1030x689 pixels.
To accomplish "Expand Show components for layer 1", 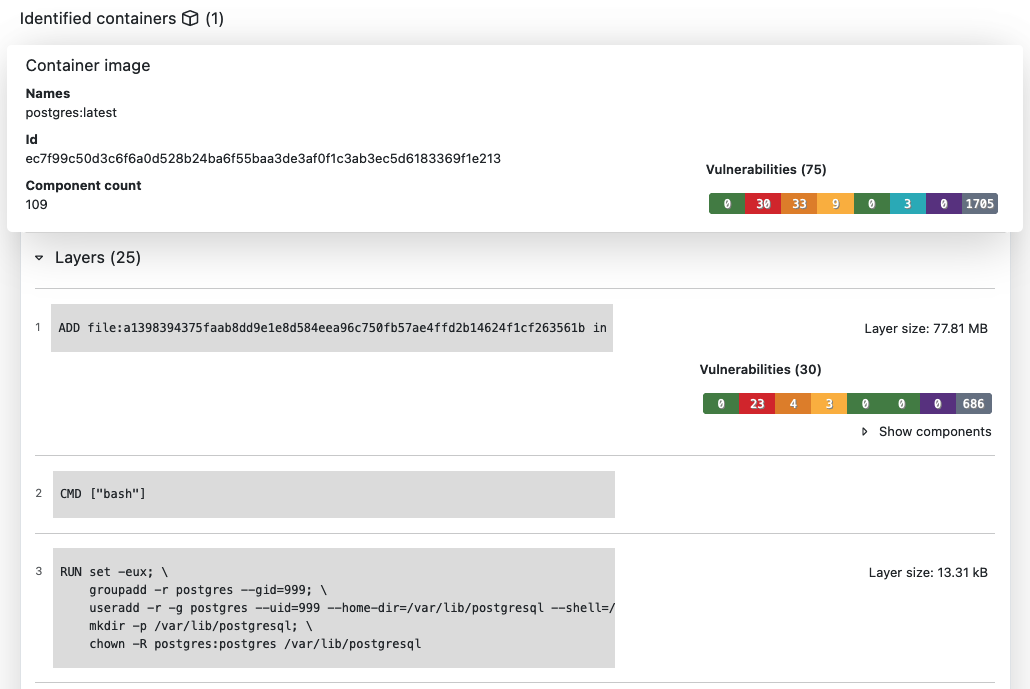I will pos(926,432).
